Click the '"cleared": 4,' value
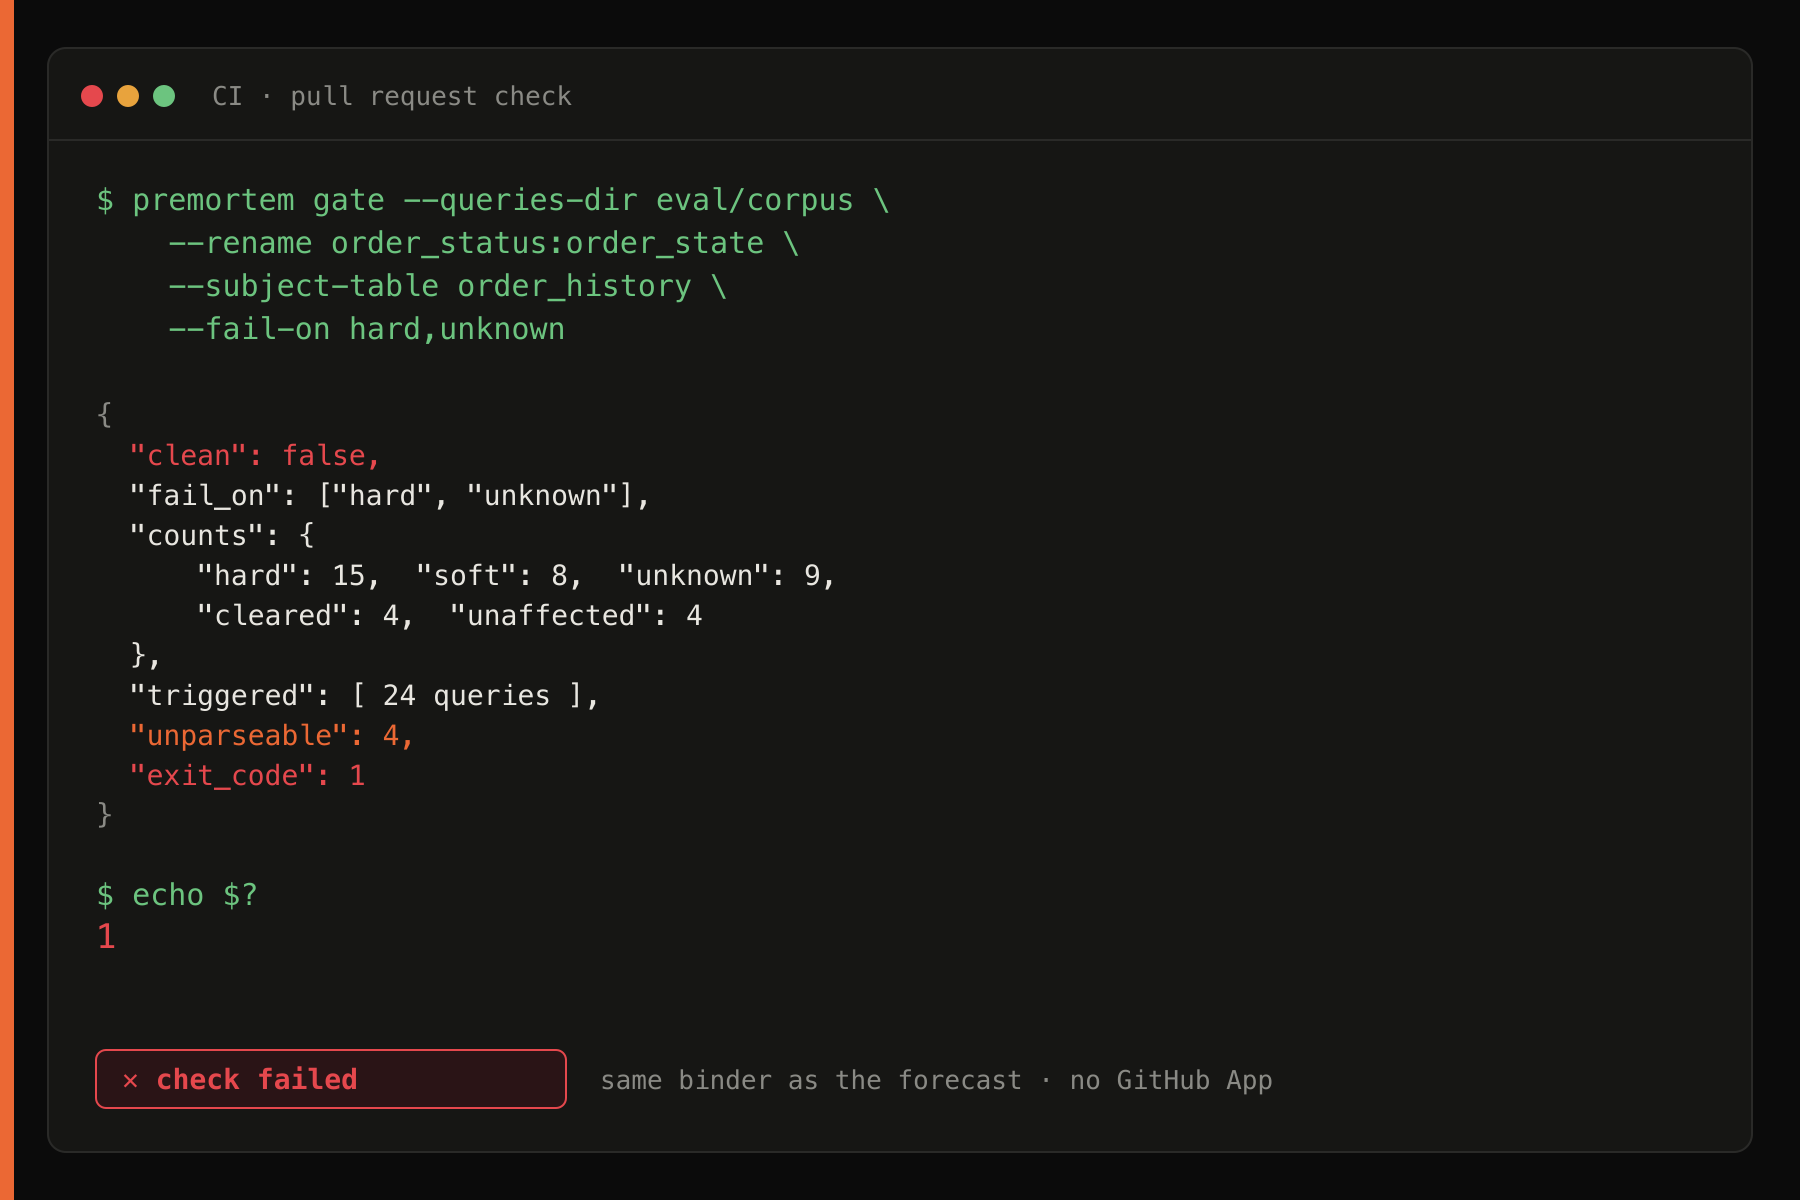This screenshot has height=1200, width=1800. click(306, 615)
